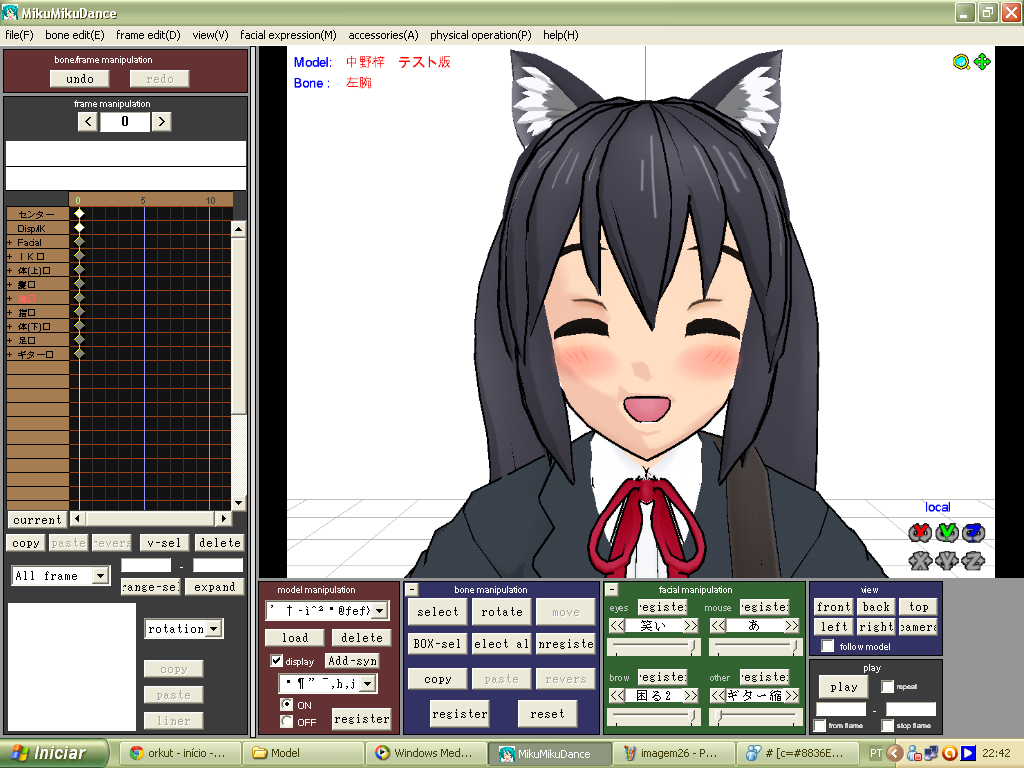1024x768 pixels.
Task: Expand the 体(上) bone group row
Action: click(x=9, y=270)
